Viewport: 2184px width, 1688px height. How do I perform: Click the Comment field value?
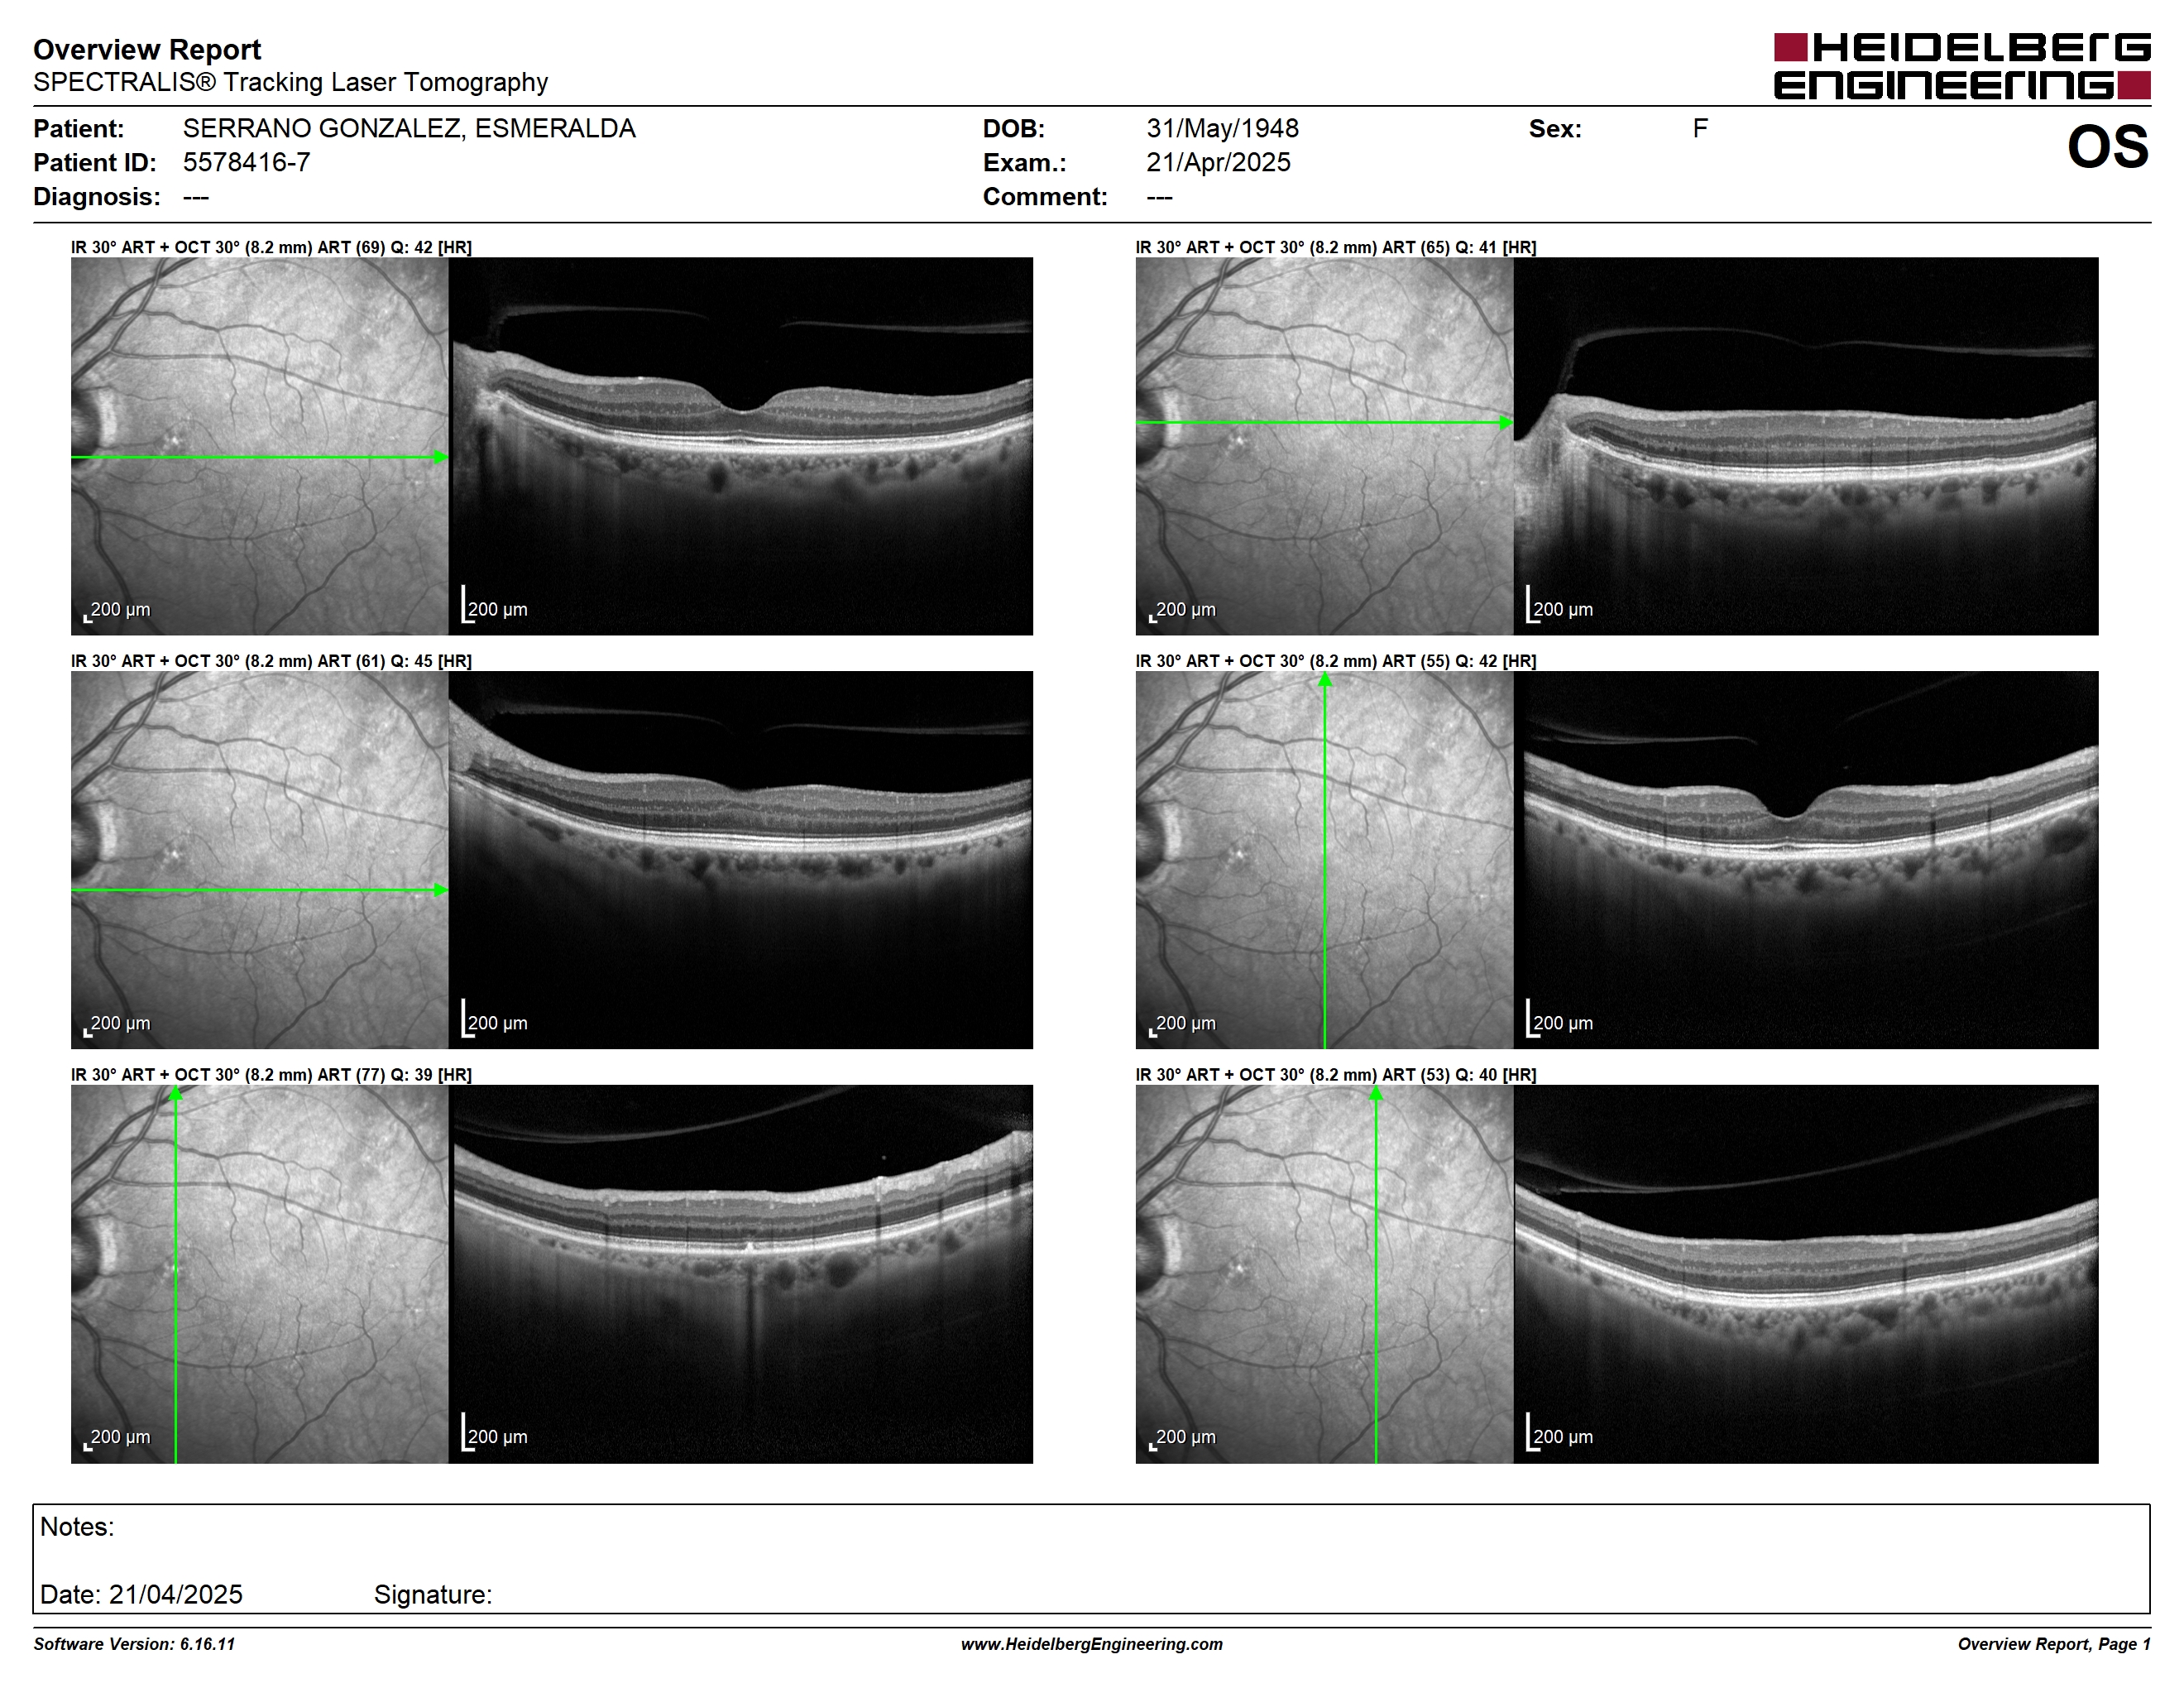[x=1159, y=197]
